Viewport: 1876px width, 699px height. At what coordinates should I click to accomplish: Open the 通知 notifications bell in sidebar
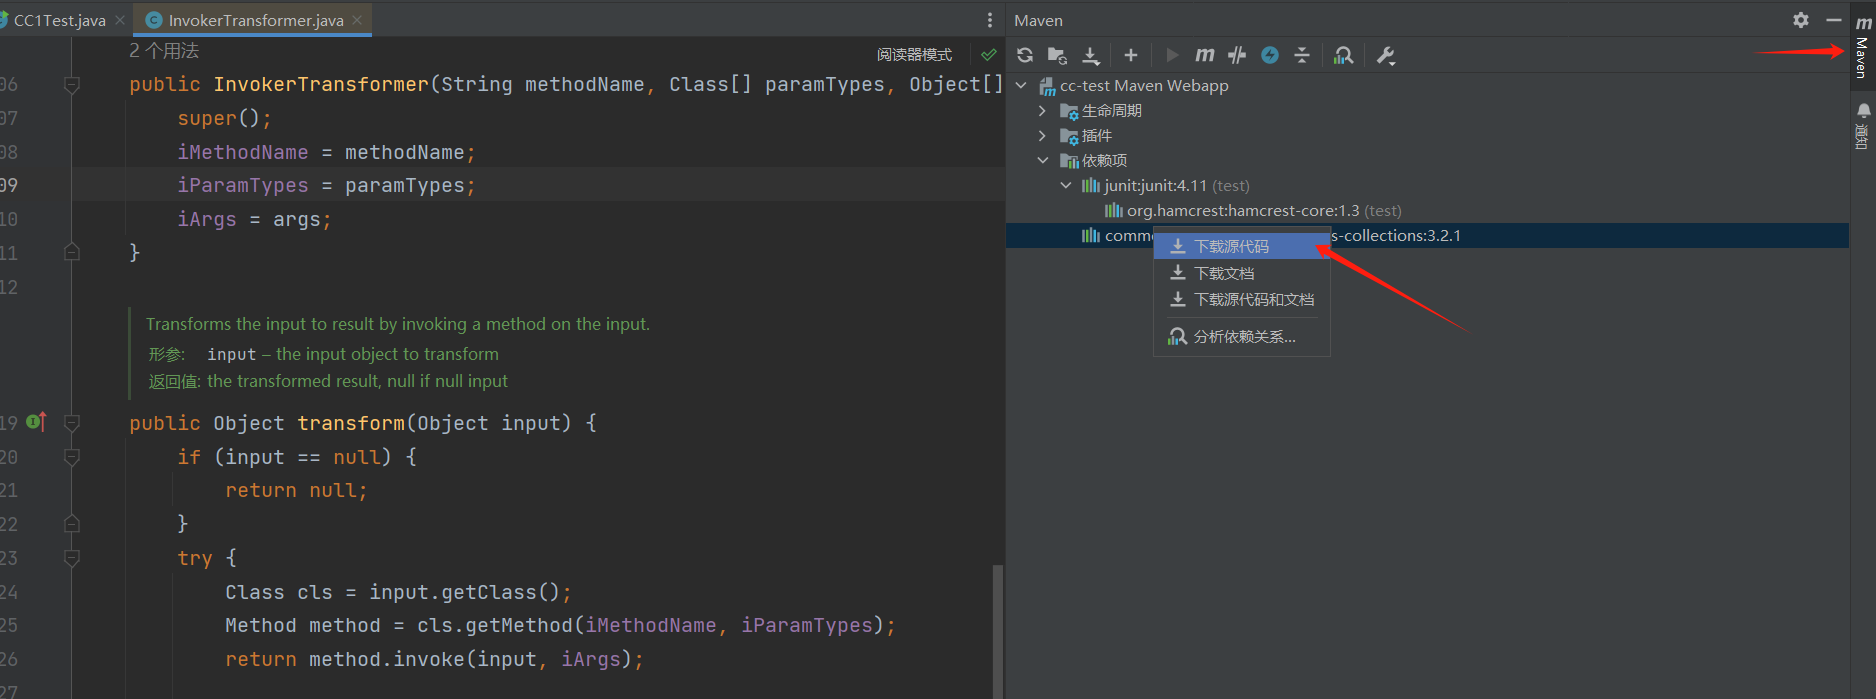click(1863, 111)
